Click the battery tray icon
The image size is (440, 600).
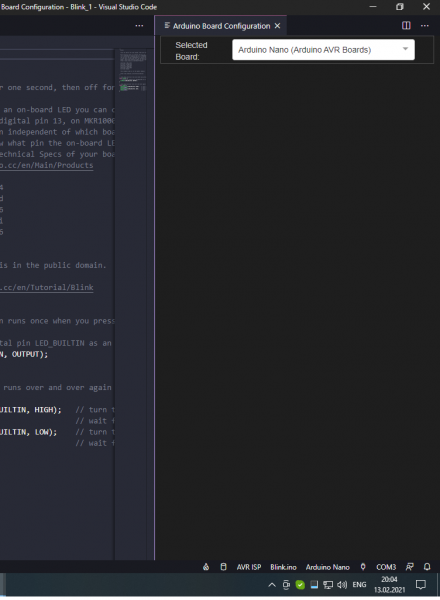tap(314, 585)
